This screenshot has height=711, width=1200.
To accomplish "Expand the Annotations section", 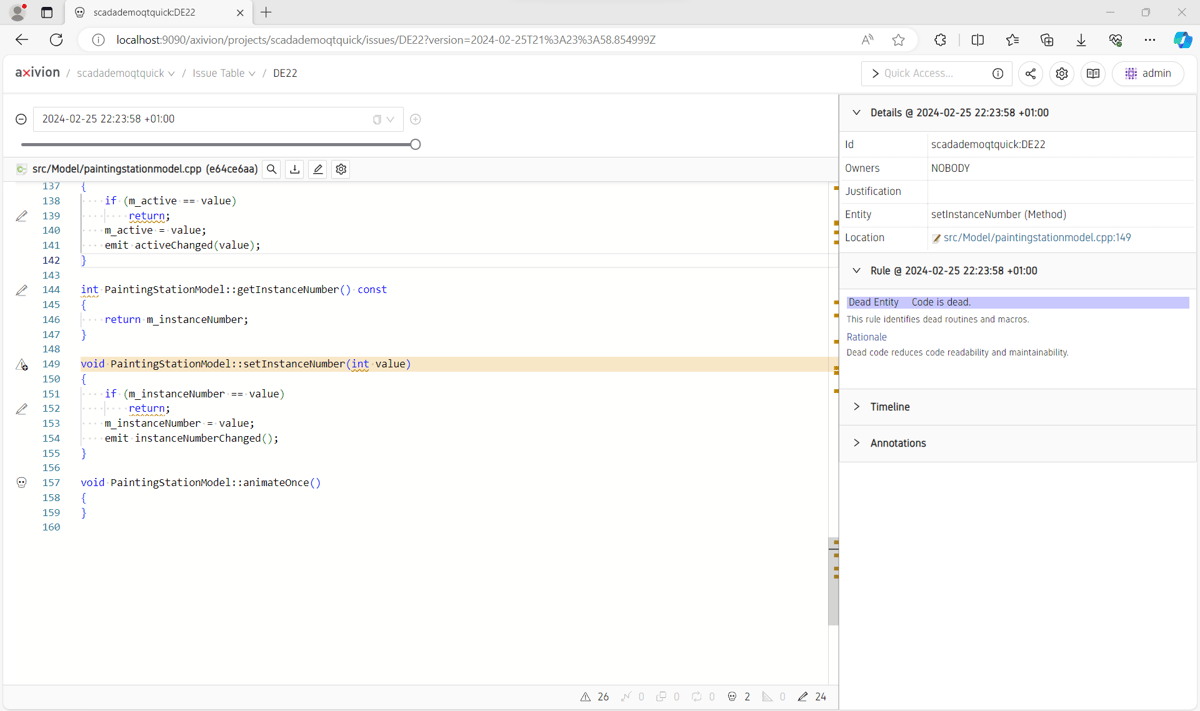I will pyautogui.click(x=897, y=443).
